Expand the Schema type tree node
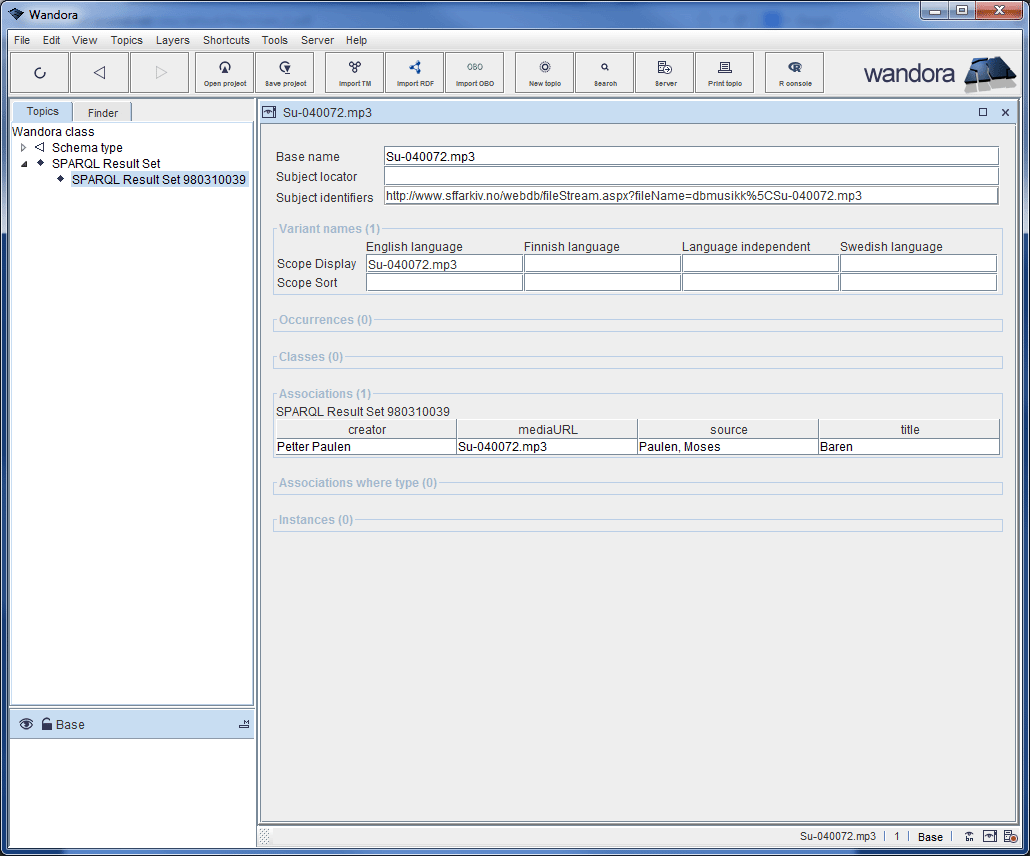This screenshot has width=1030, height=856. tap(22, 148)
